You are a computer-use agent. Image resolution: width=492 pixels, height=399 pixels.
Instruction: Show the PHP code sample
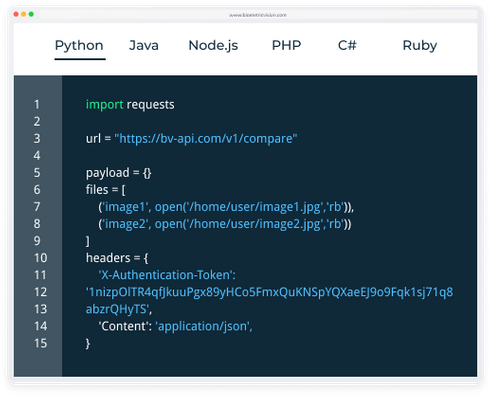pyautogui.click(x=286, y=46)
